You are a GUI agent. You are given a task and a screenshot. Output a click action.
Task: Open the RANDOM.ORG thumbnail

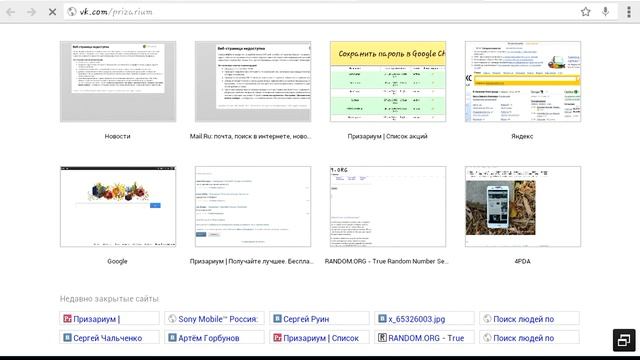pos(388,207)
